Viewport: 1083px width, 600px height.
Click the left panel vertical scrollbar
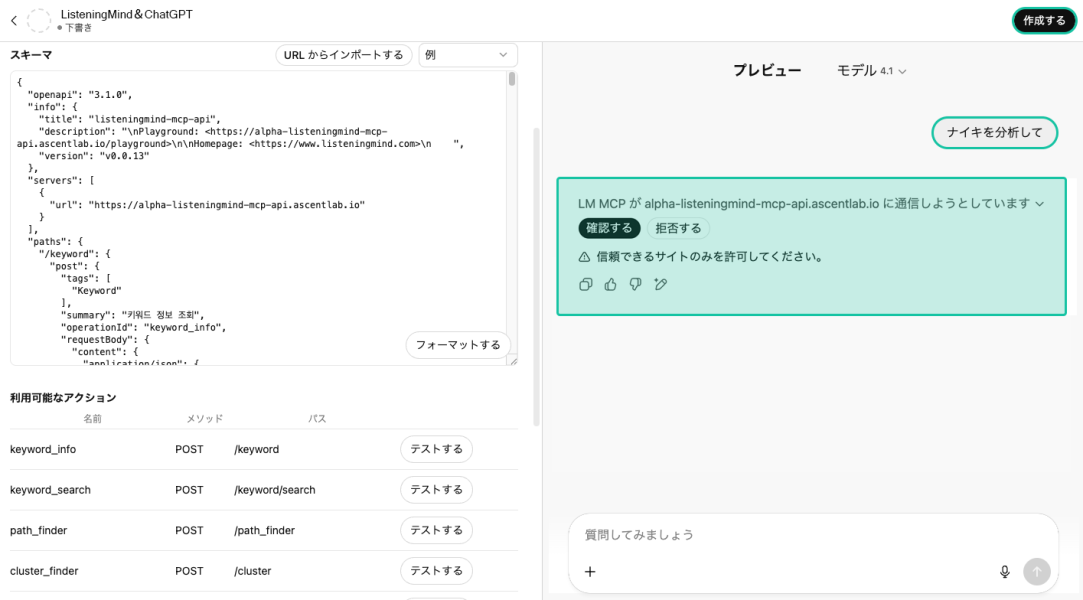pyautogui.click(x=536, y=276)
